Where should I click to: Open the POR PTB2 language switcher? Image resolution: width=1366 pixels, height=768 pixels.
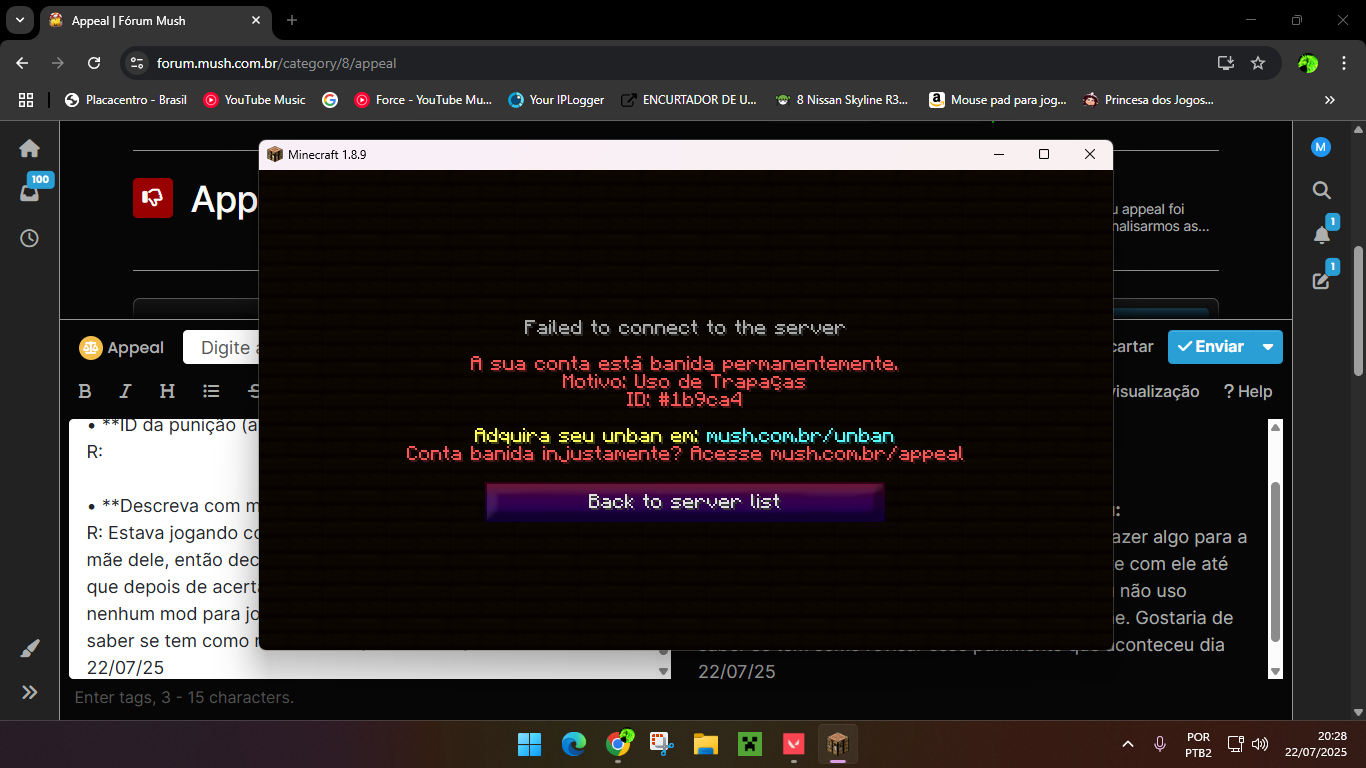pos(1198,745)
